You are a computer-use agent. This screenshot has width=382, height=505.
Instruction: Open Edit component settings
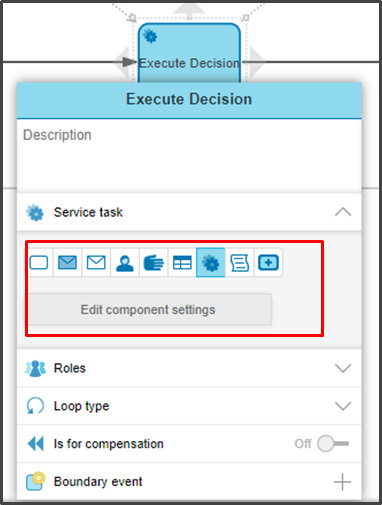[x=150, y=310]
